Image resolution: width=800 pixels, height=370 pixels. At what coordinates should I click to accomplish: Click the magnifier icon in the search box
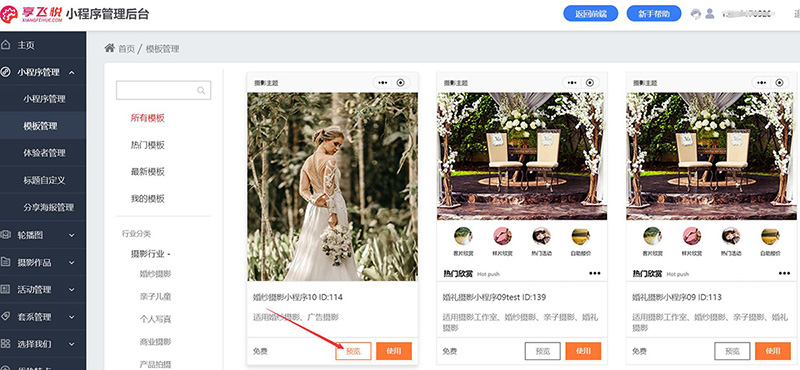[x=201, y=90]
